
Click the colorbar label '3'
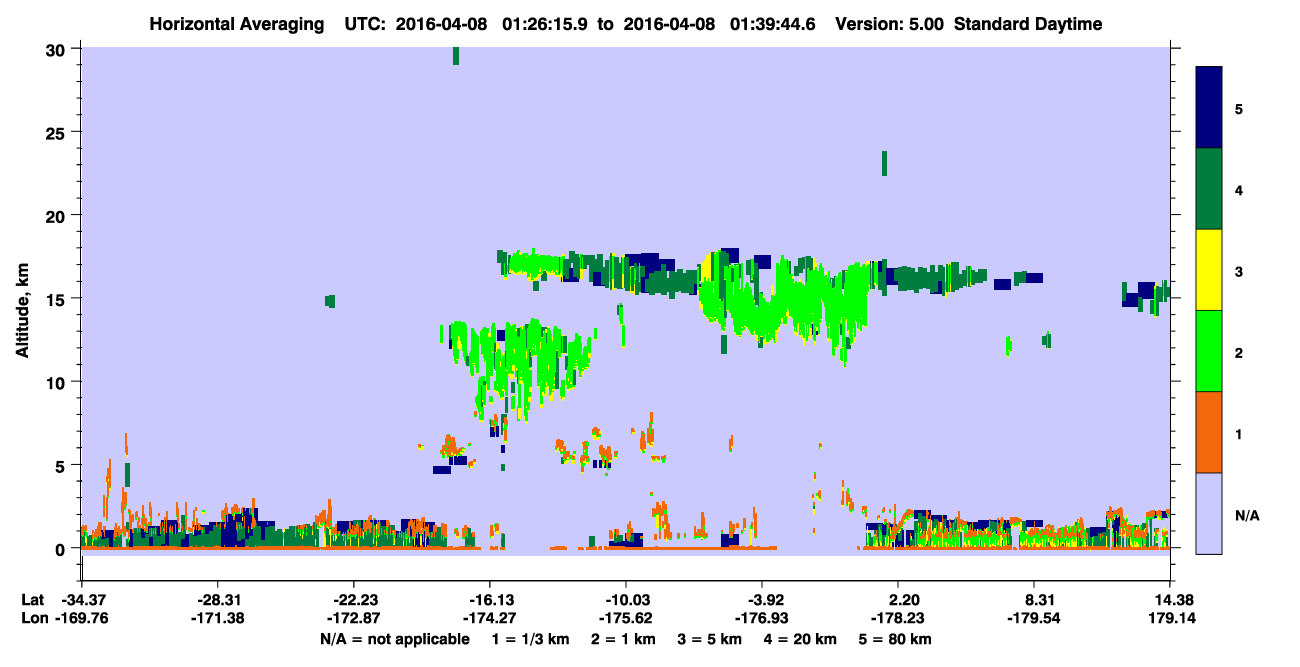click(1238, 271)
